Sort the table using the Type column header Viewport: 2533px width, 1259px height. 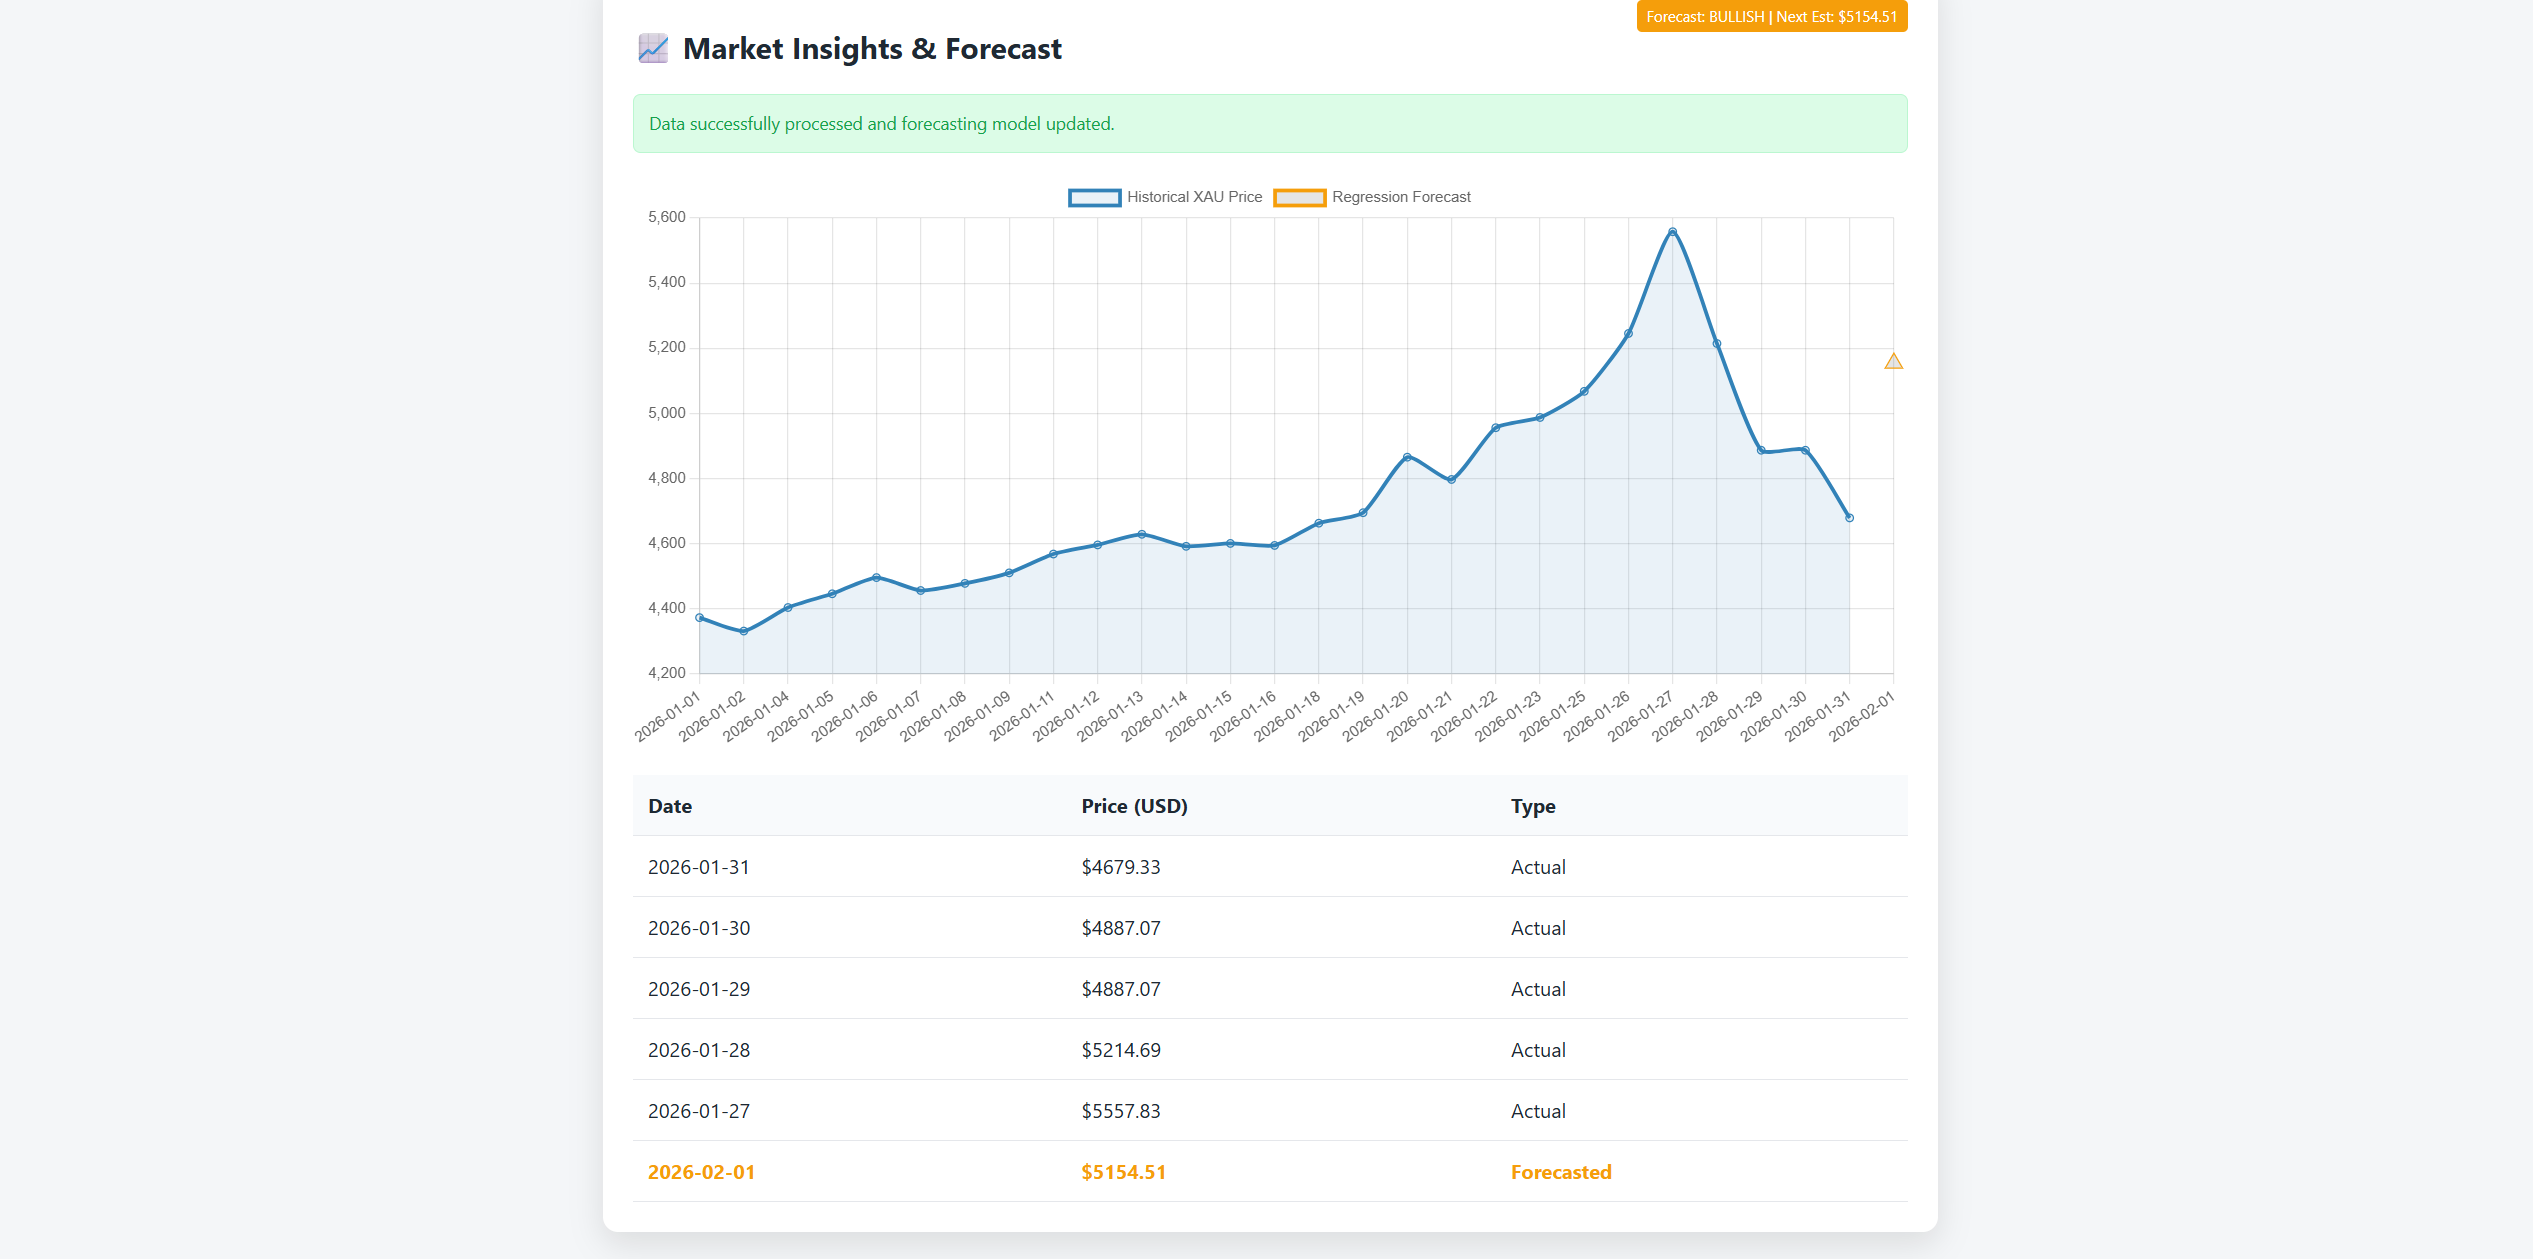click(1532, 806)
